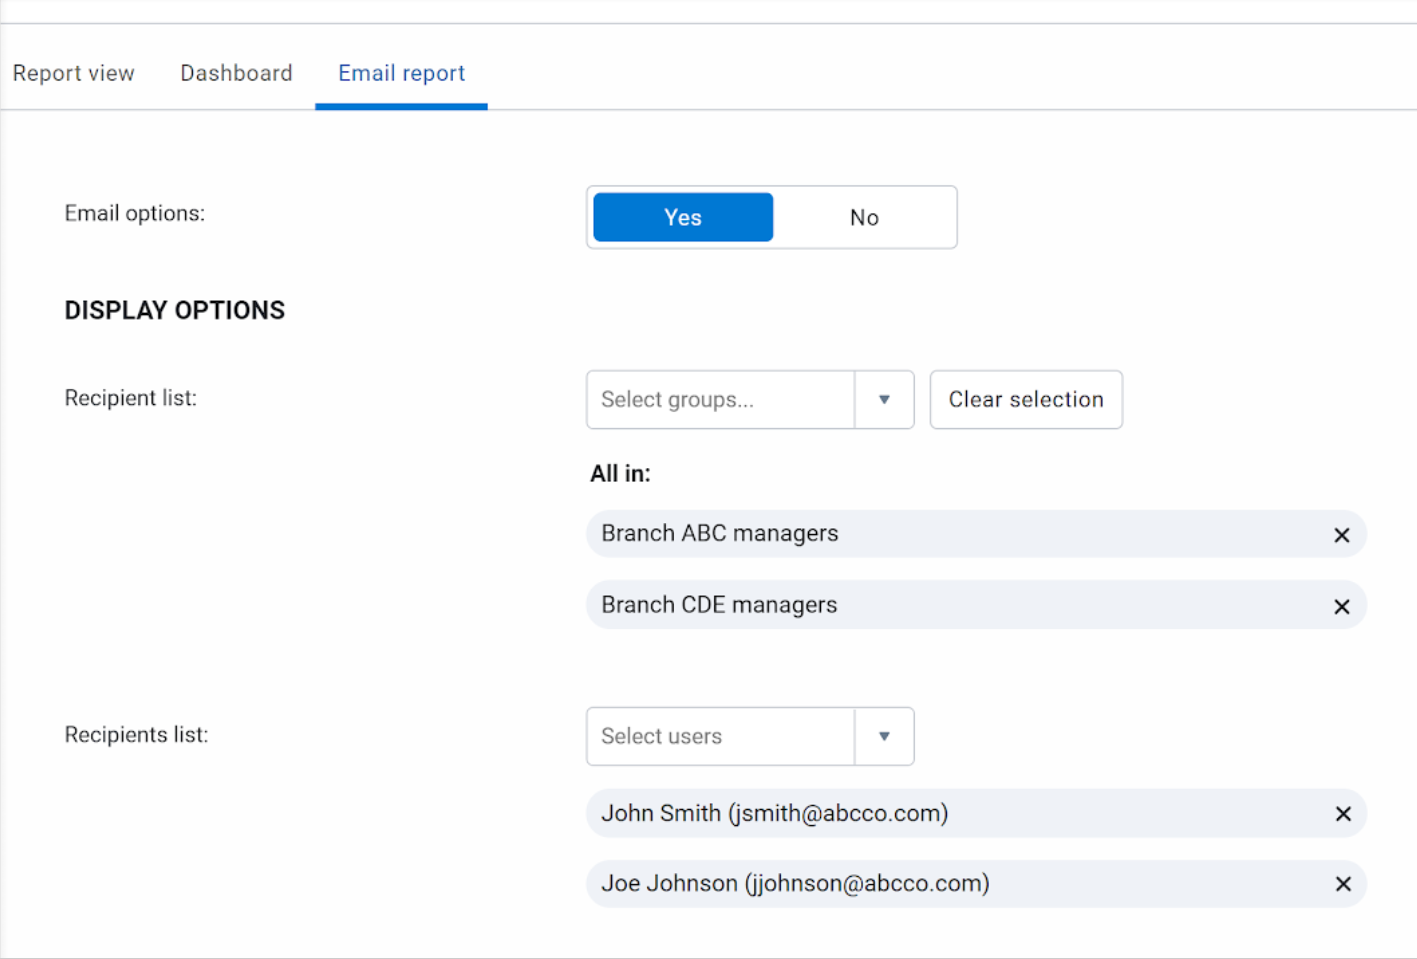Enable email options with Yes
1417x959 pixels.
click(683, 218)
